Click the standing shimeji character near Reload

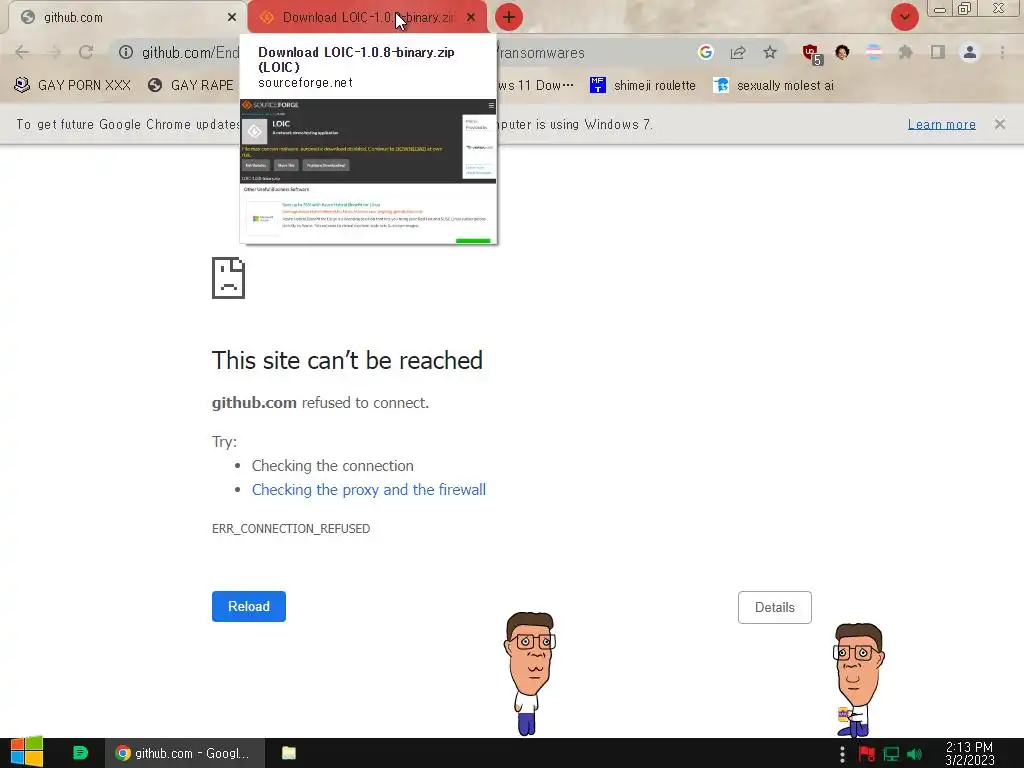530,673
